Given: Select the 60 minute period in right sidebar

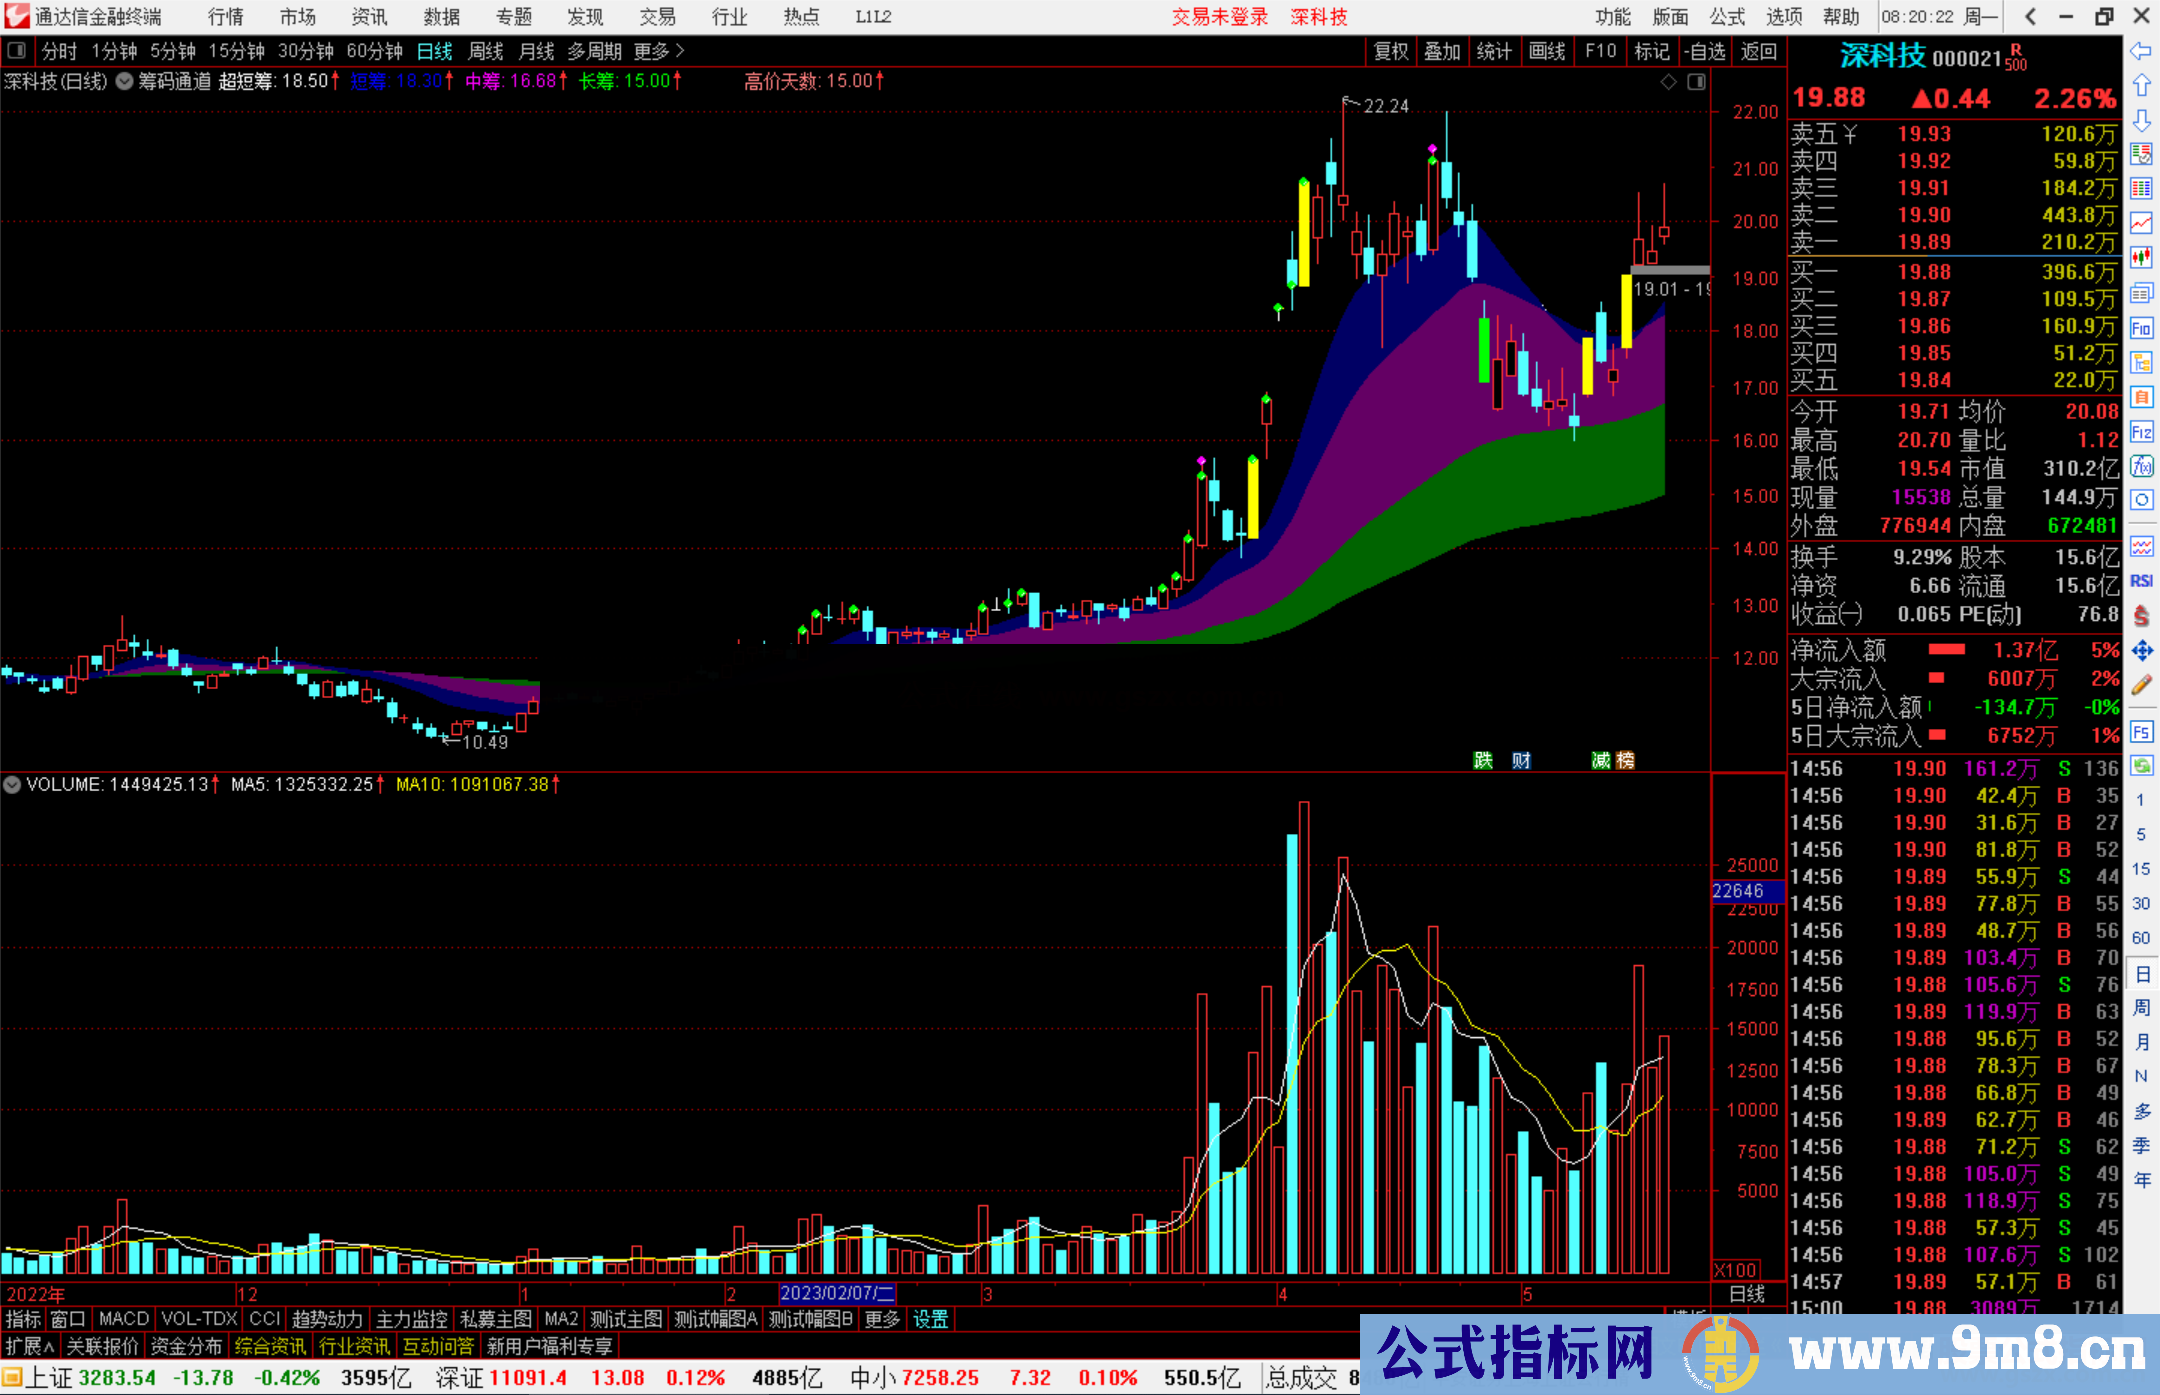Looking at the screenshot, I should click(2141, 938).
